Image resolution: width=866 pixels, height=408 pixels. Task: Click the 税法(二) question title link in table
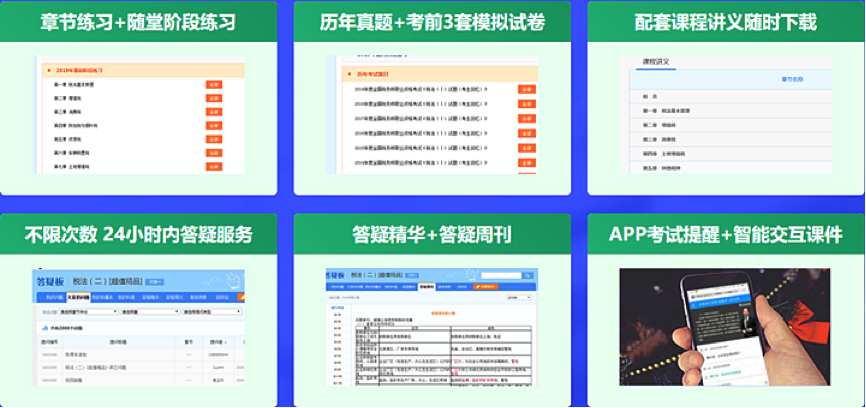(96, 367)
